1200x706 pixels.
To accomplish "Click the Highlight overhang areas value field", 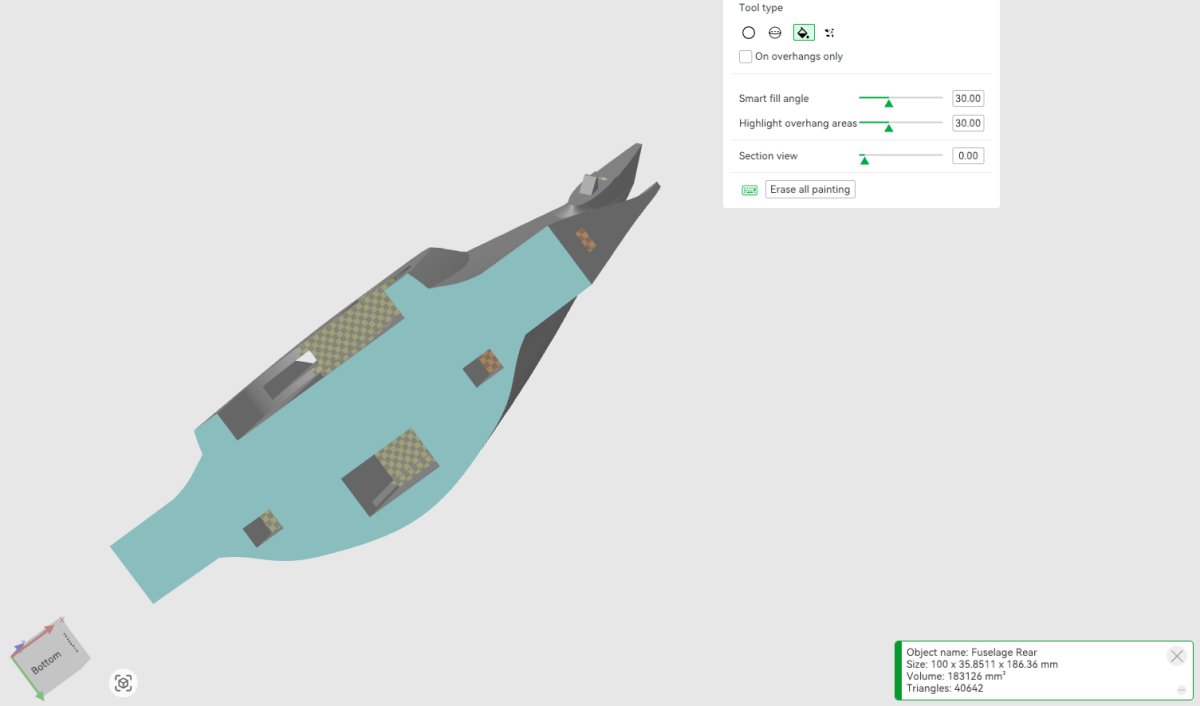I will tap(968, 123).
